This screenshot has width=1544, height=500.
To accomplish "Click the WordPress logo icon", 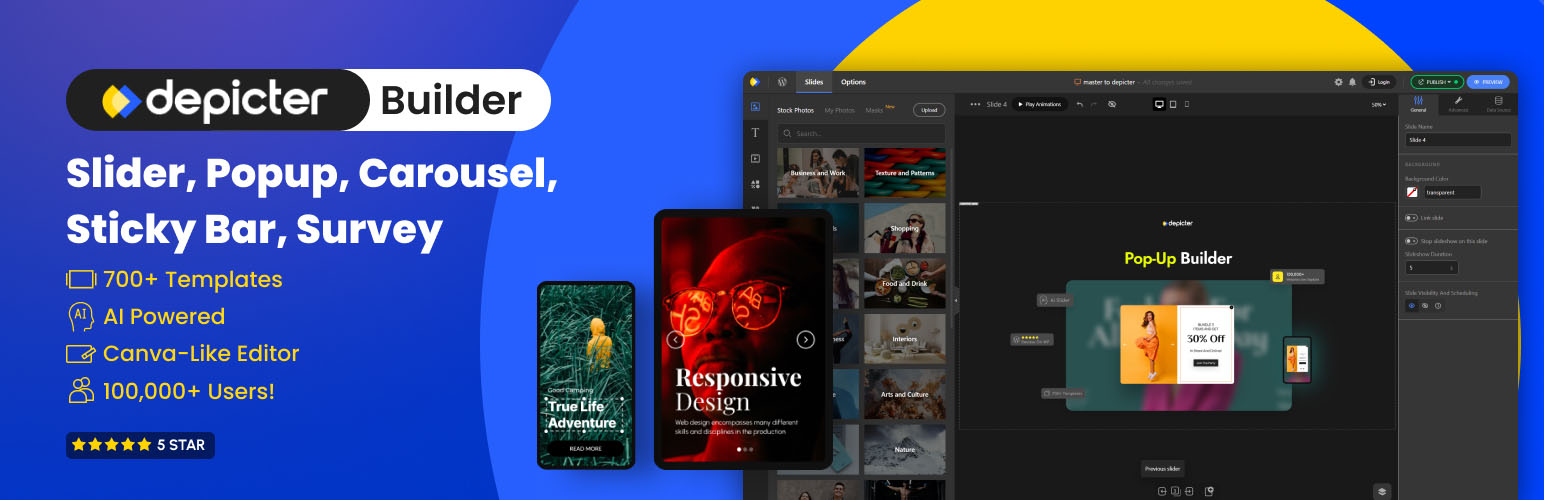I will coord(783,82).
